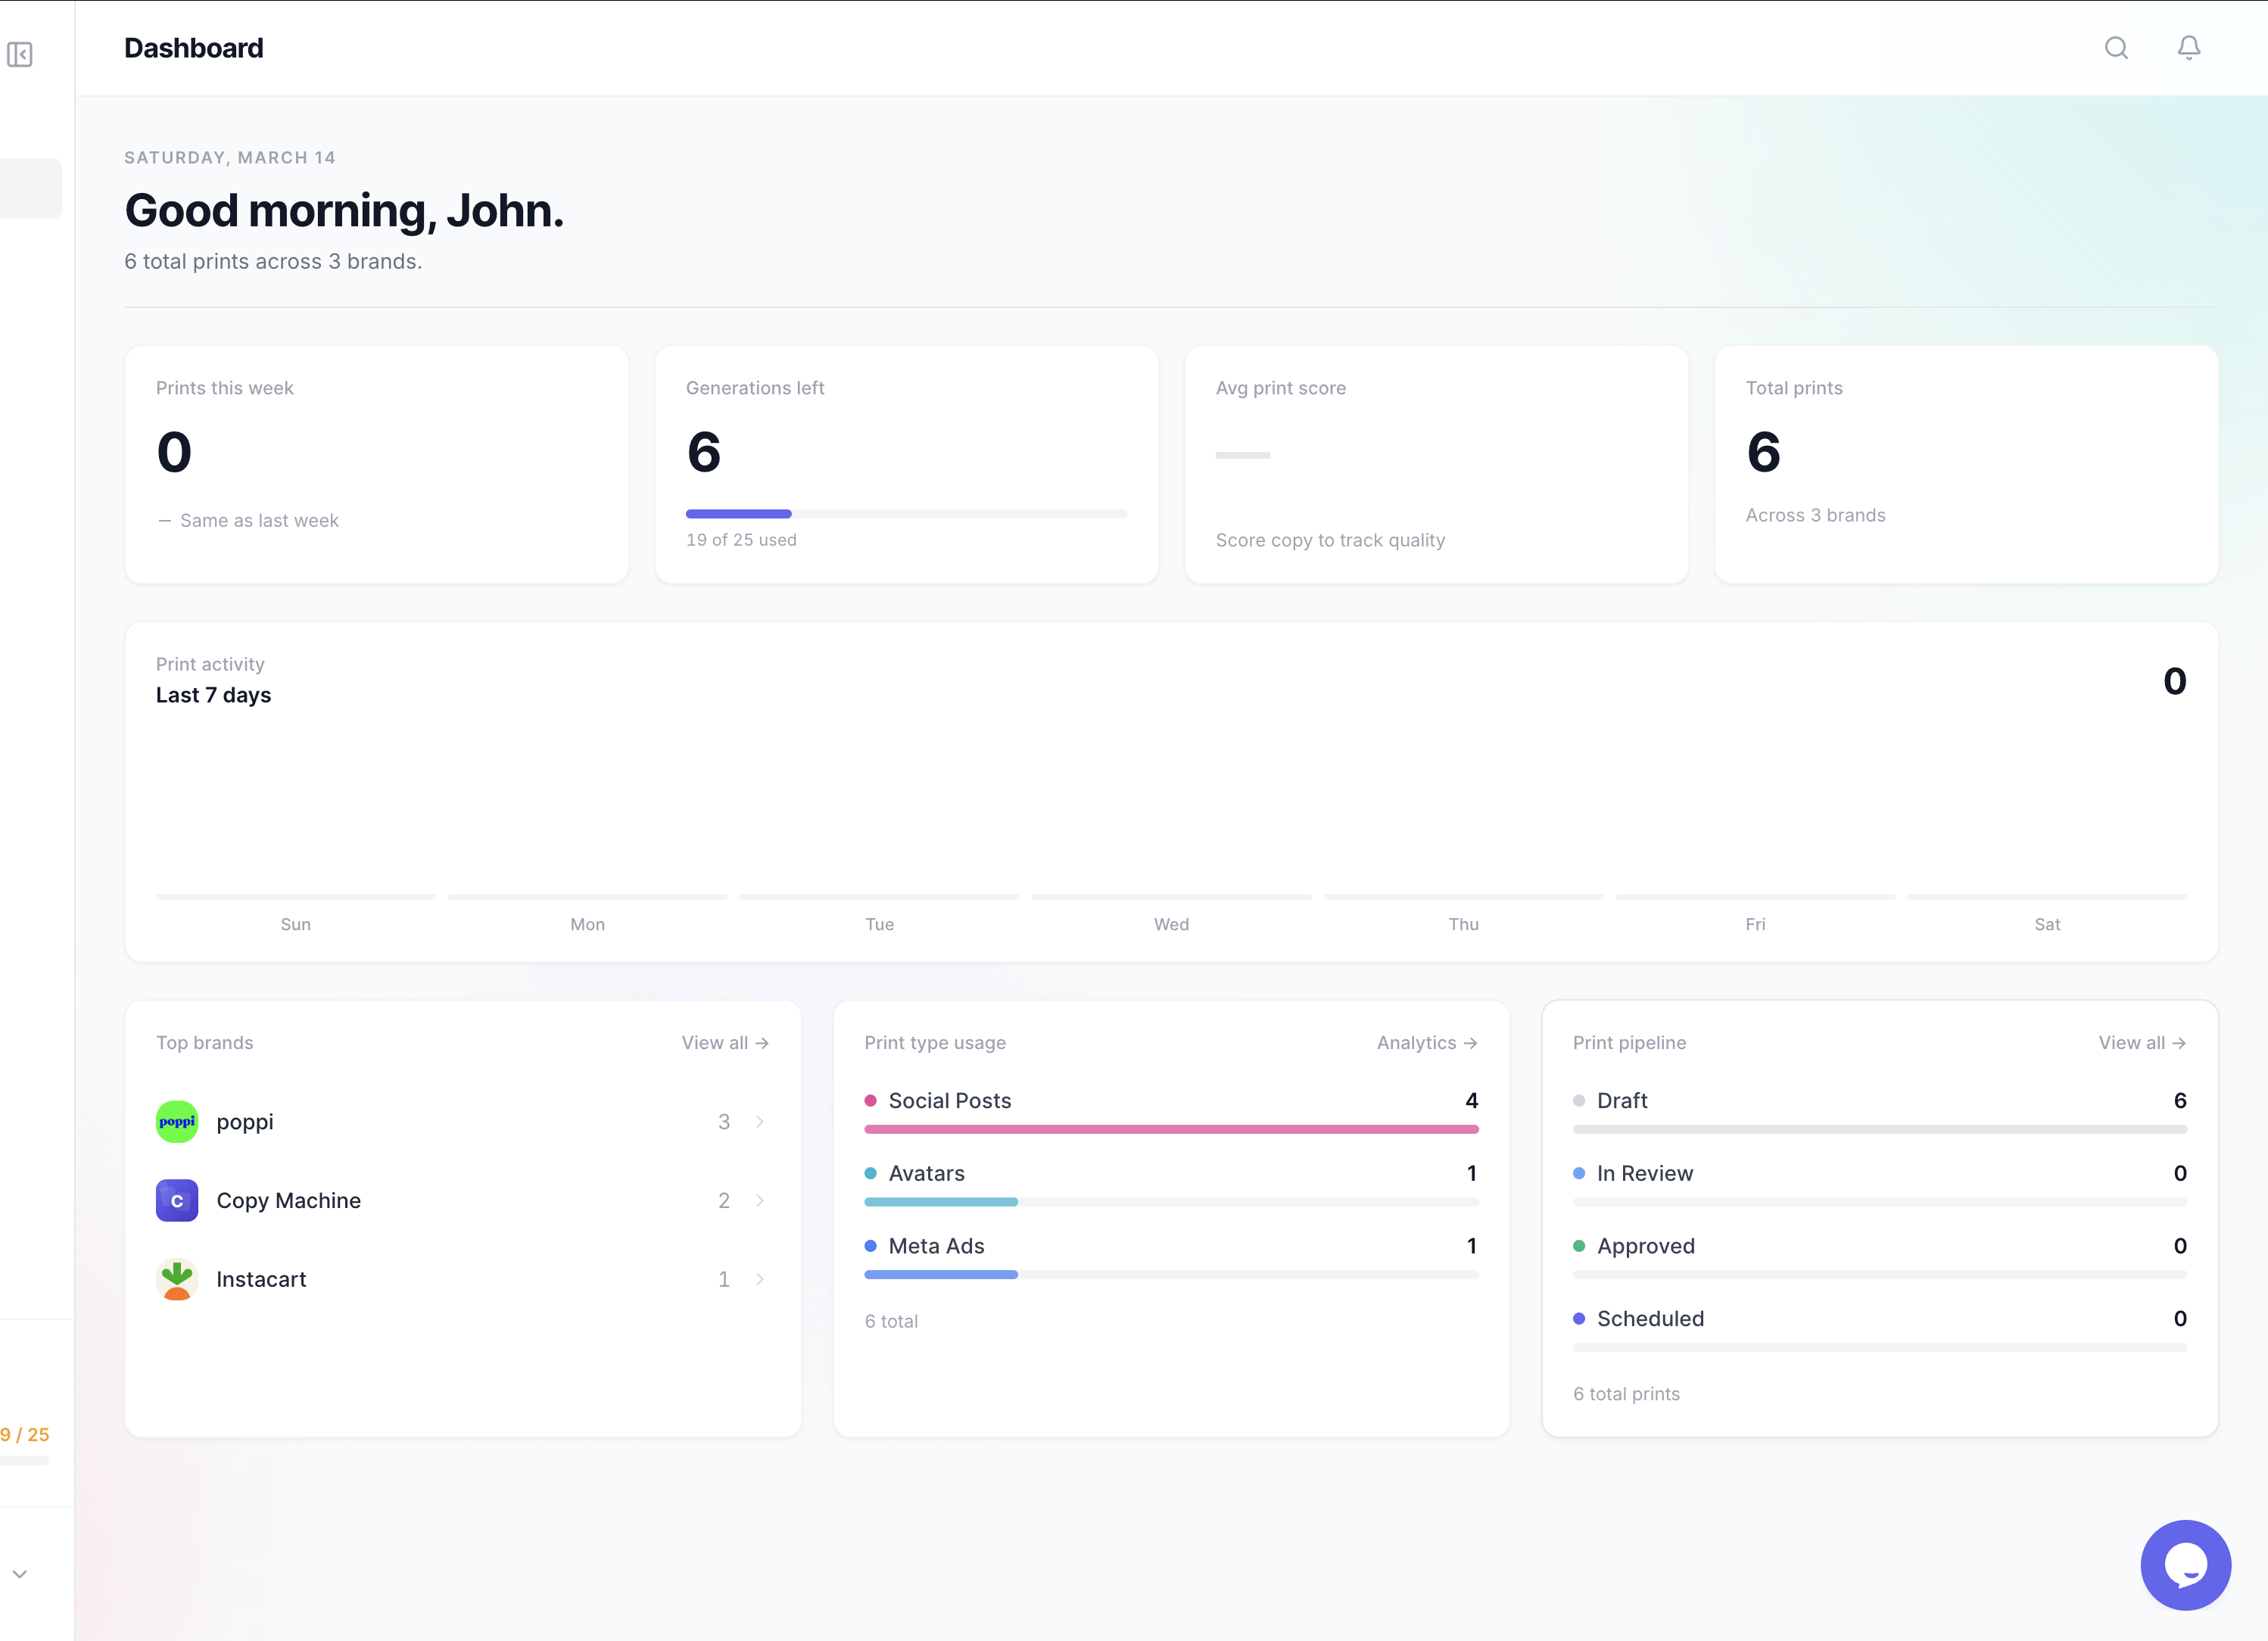Click the Social Posts usage bar
Screen dimensions: 2268x1641
(x=1171, y=1129)
